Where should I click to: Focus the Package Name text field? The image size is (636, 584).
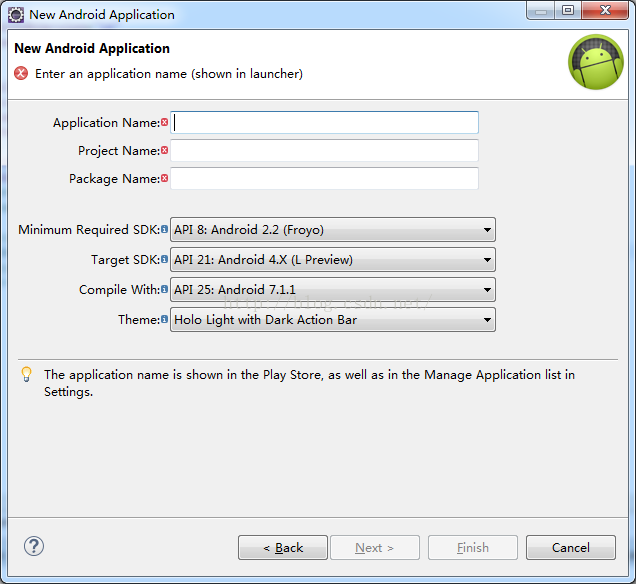(324, 178)
